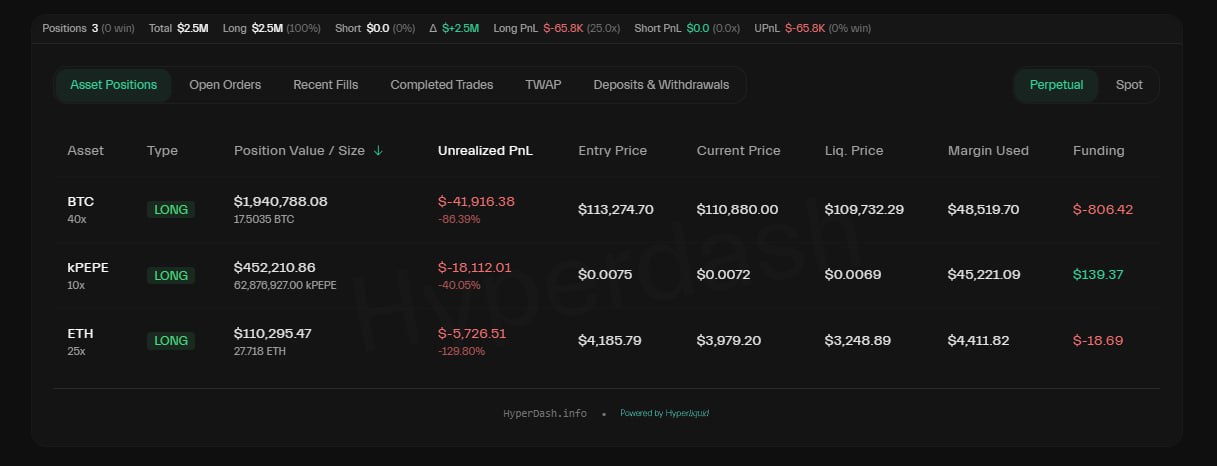Viewport: 1217px width, 466px height.
Task: Open the TWAP tab
Action: (x=543, y=85)
